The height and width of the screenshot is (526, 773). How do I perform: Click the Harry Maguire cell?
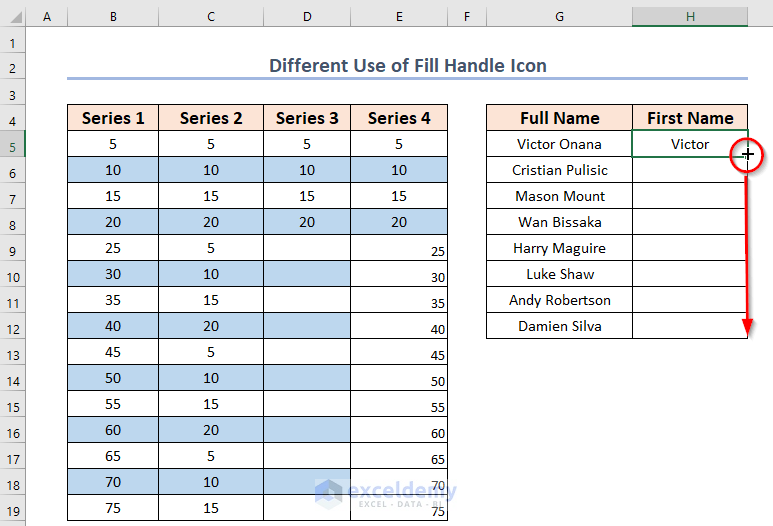click(559, 248)
